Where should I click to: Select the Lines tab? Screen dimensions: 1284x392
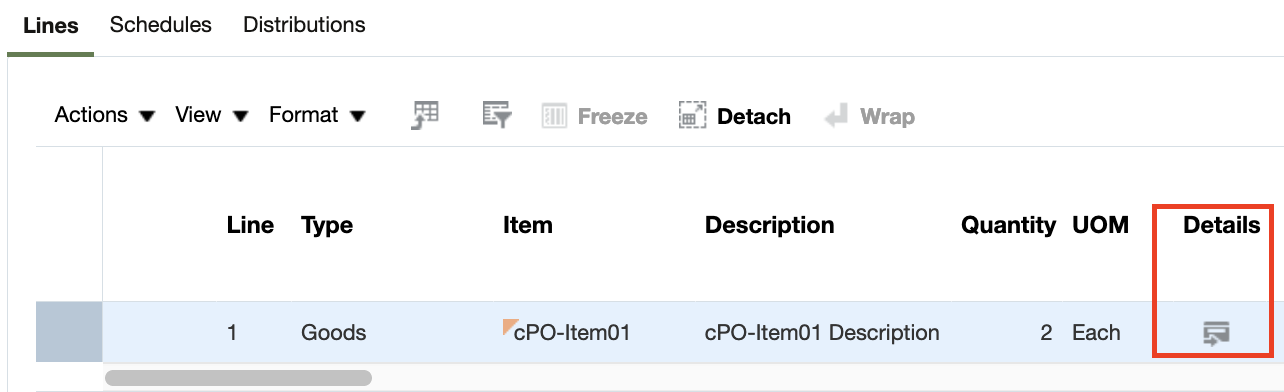51,26
